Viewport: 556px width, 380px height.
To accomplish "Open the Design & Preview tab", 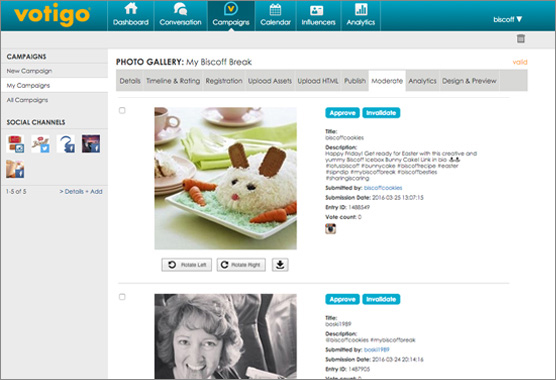I will (x=469, y=81).
